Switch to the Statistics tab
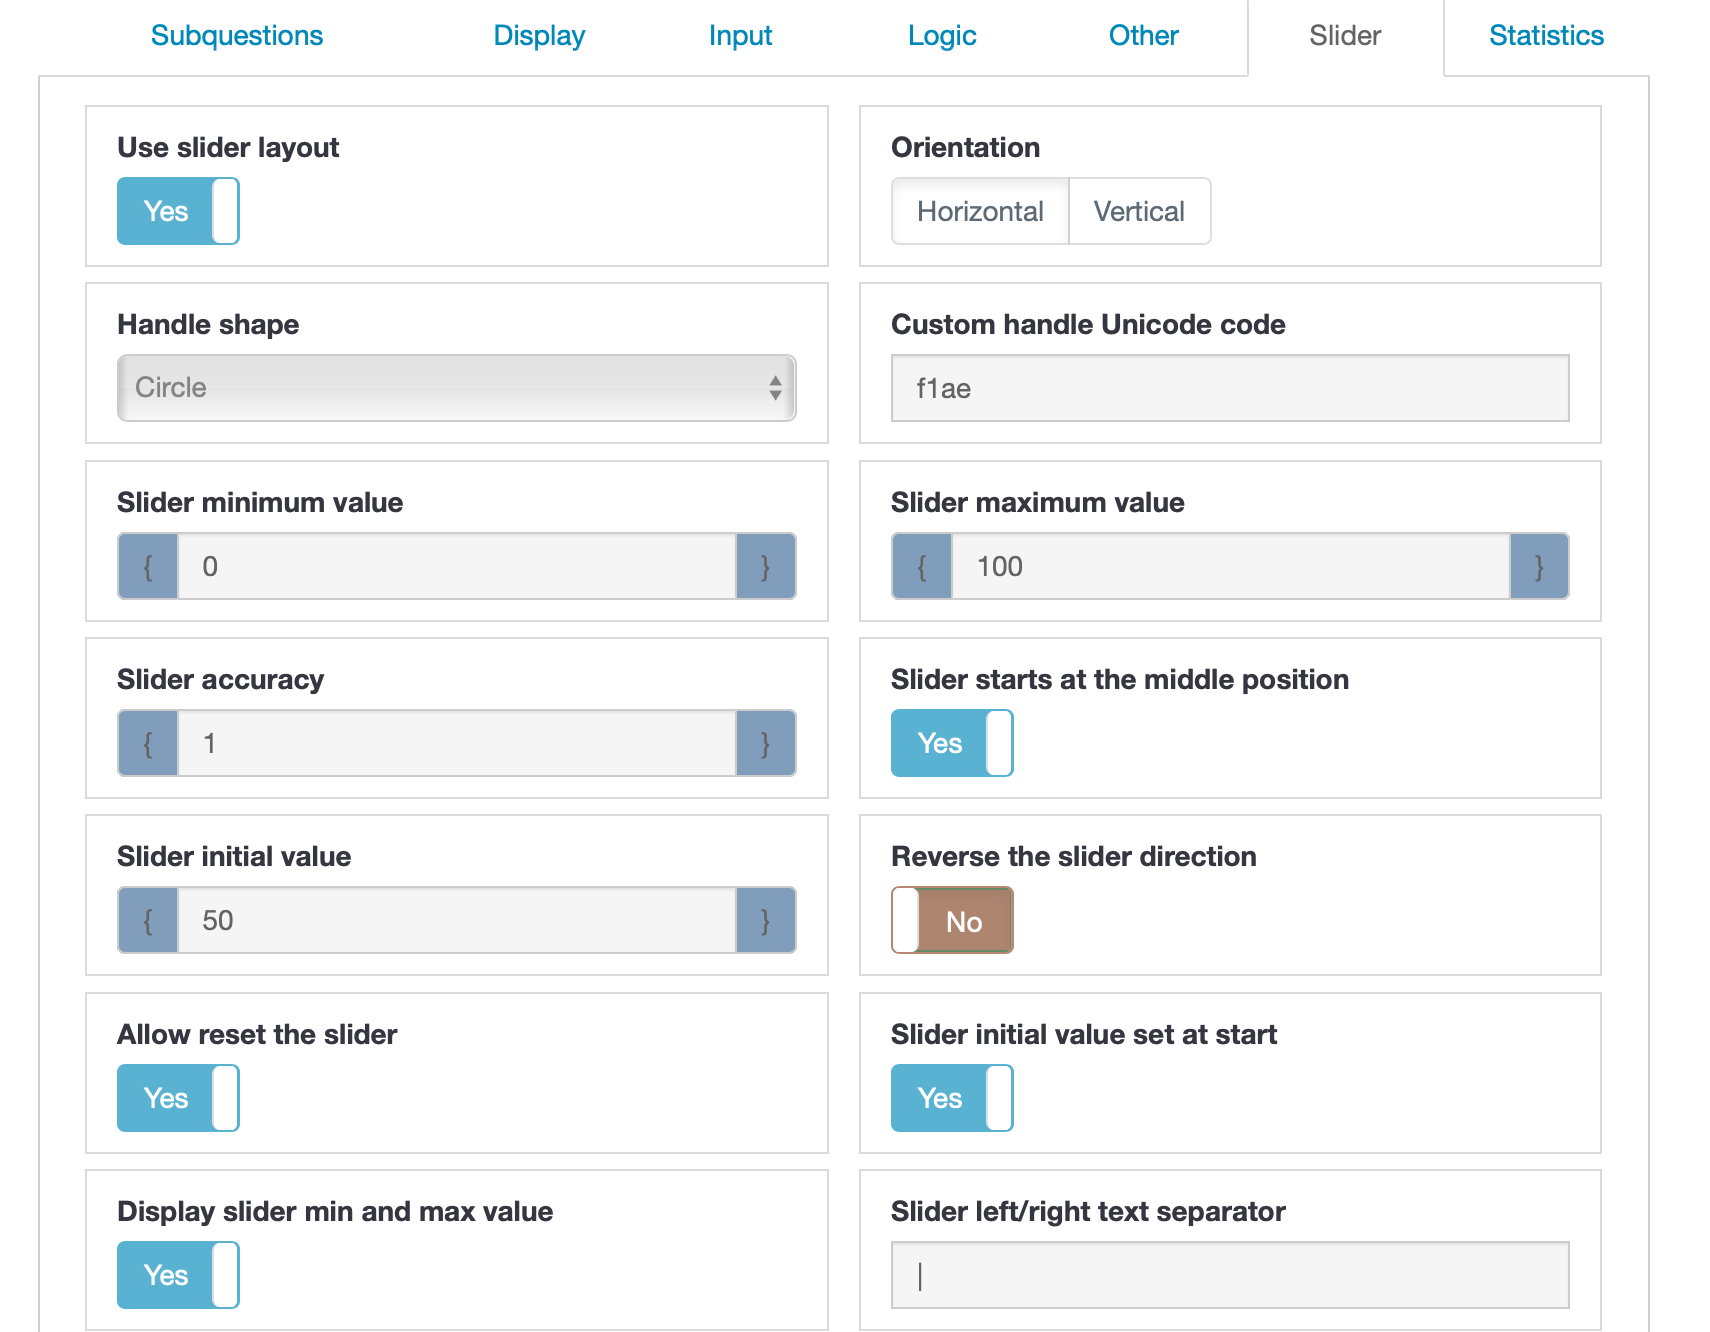 click(x=1546, y=36)
